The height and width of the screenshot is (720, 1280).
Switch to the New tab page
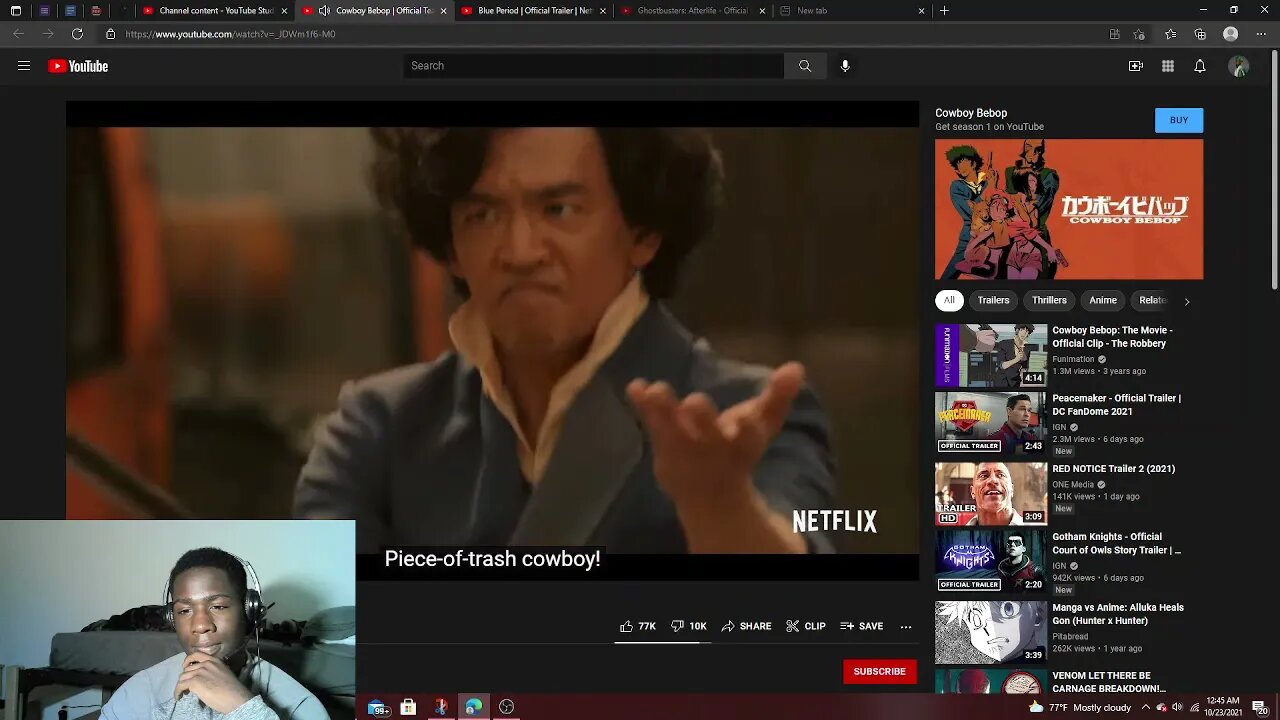[x=851, y=11]
